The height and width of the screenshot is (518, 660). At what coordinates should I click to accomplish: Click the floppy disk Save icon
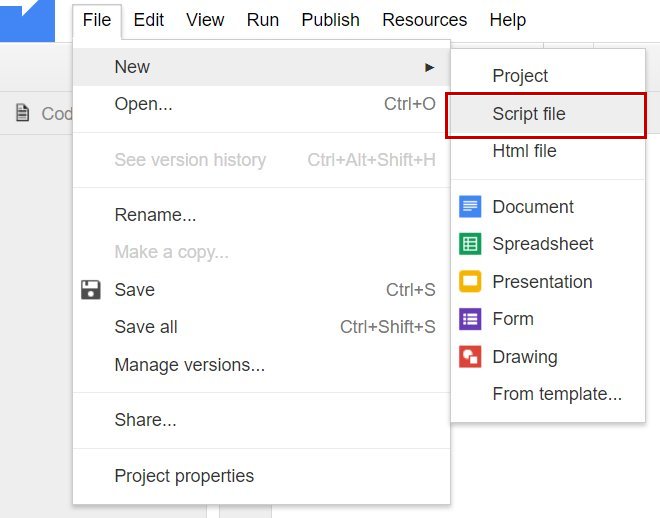[90, 290]
